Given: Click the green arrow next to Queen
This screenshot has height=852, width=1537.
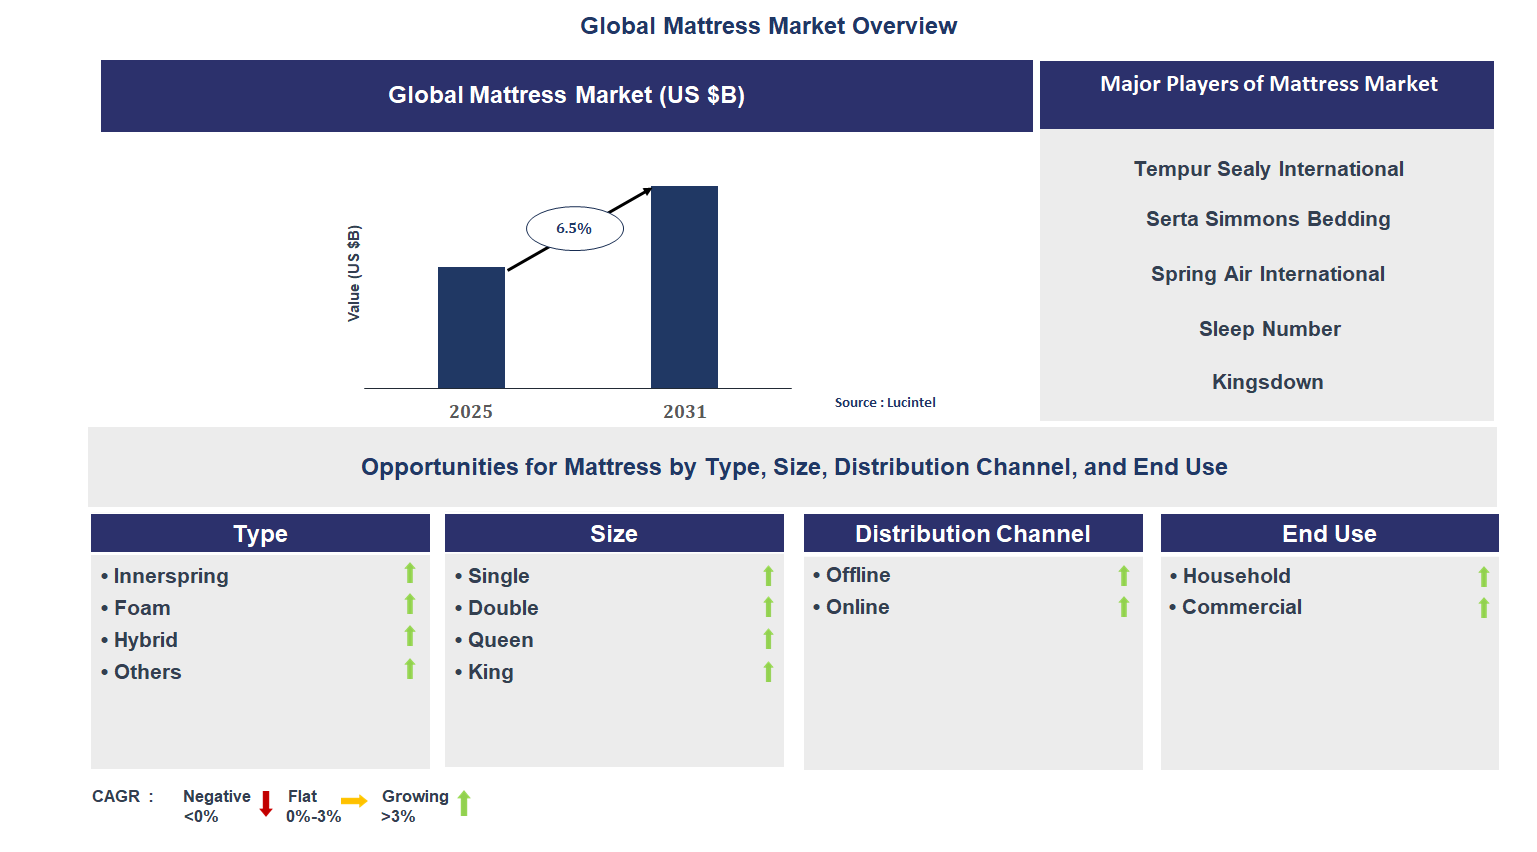Looking at the screenshot, I should point(767,638).
